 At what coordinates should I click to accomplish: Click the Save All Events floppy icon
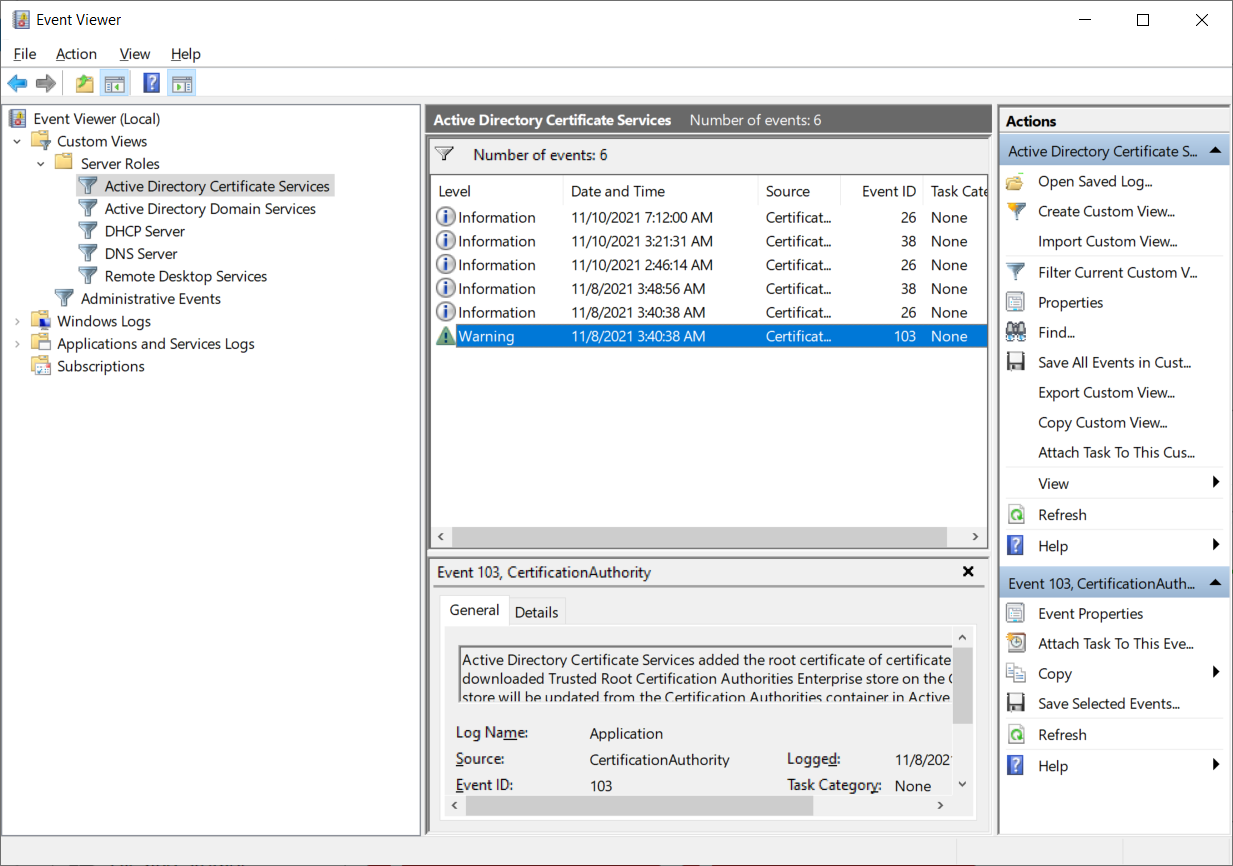click(1016, 362)
